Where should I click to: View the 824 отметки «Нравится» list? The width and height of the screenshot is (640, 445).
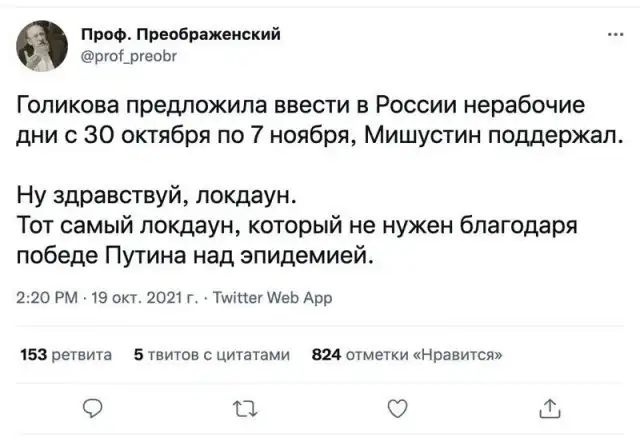click(x=408, y=353)
